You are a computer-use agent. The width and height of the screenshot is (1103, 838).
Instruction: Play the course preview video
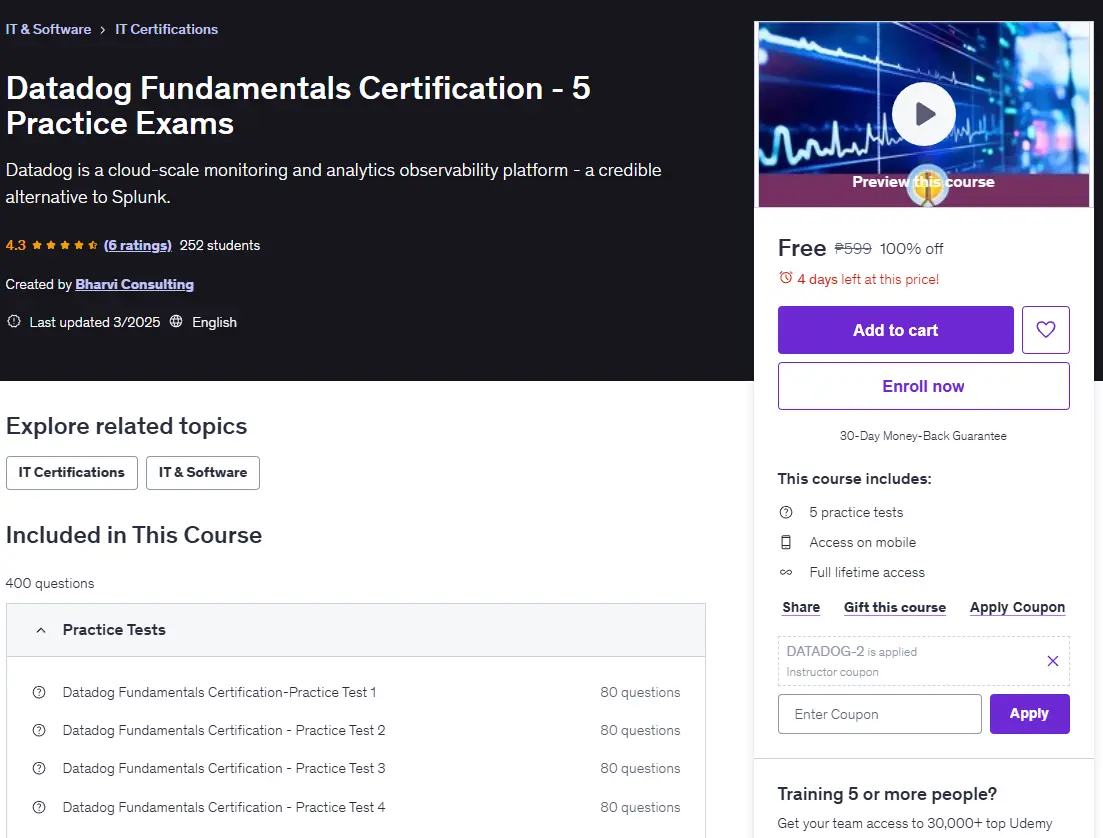(924, 114)
